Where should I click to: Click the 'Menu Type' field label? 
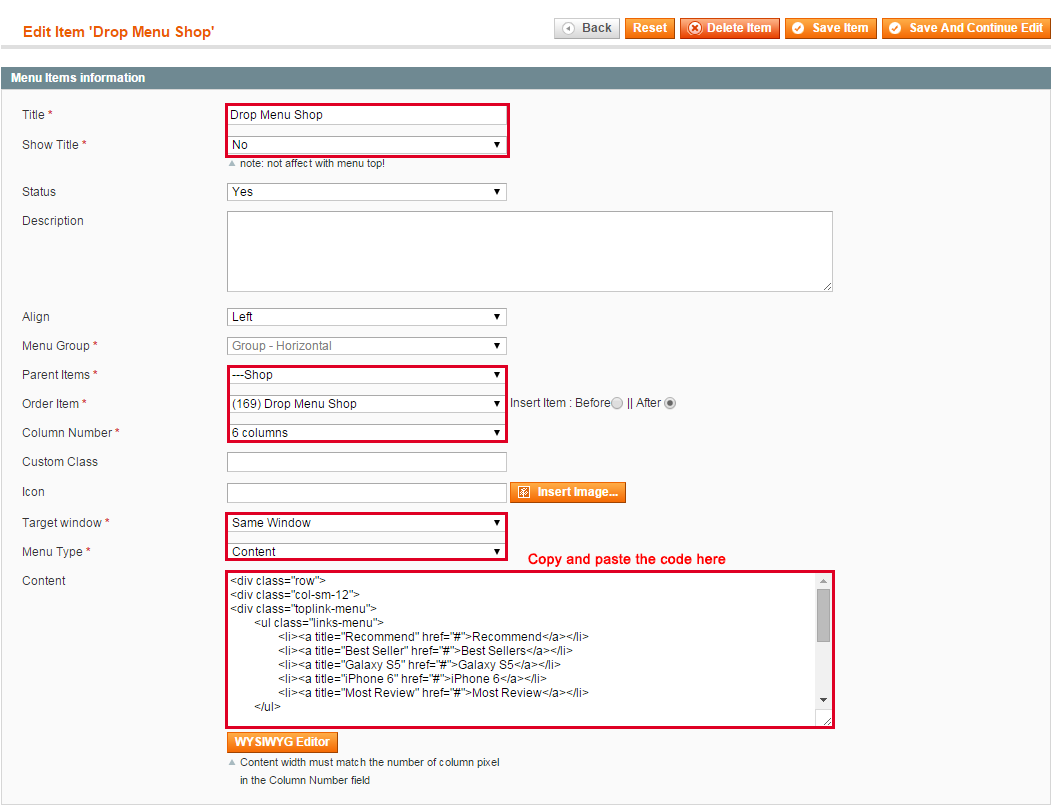pyautogui.click(x=52, y=552)
